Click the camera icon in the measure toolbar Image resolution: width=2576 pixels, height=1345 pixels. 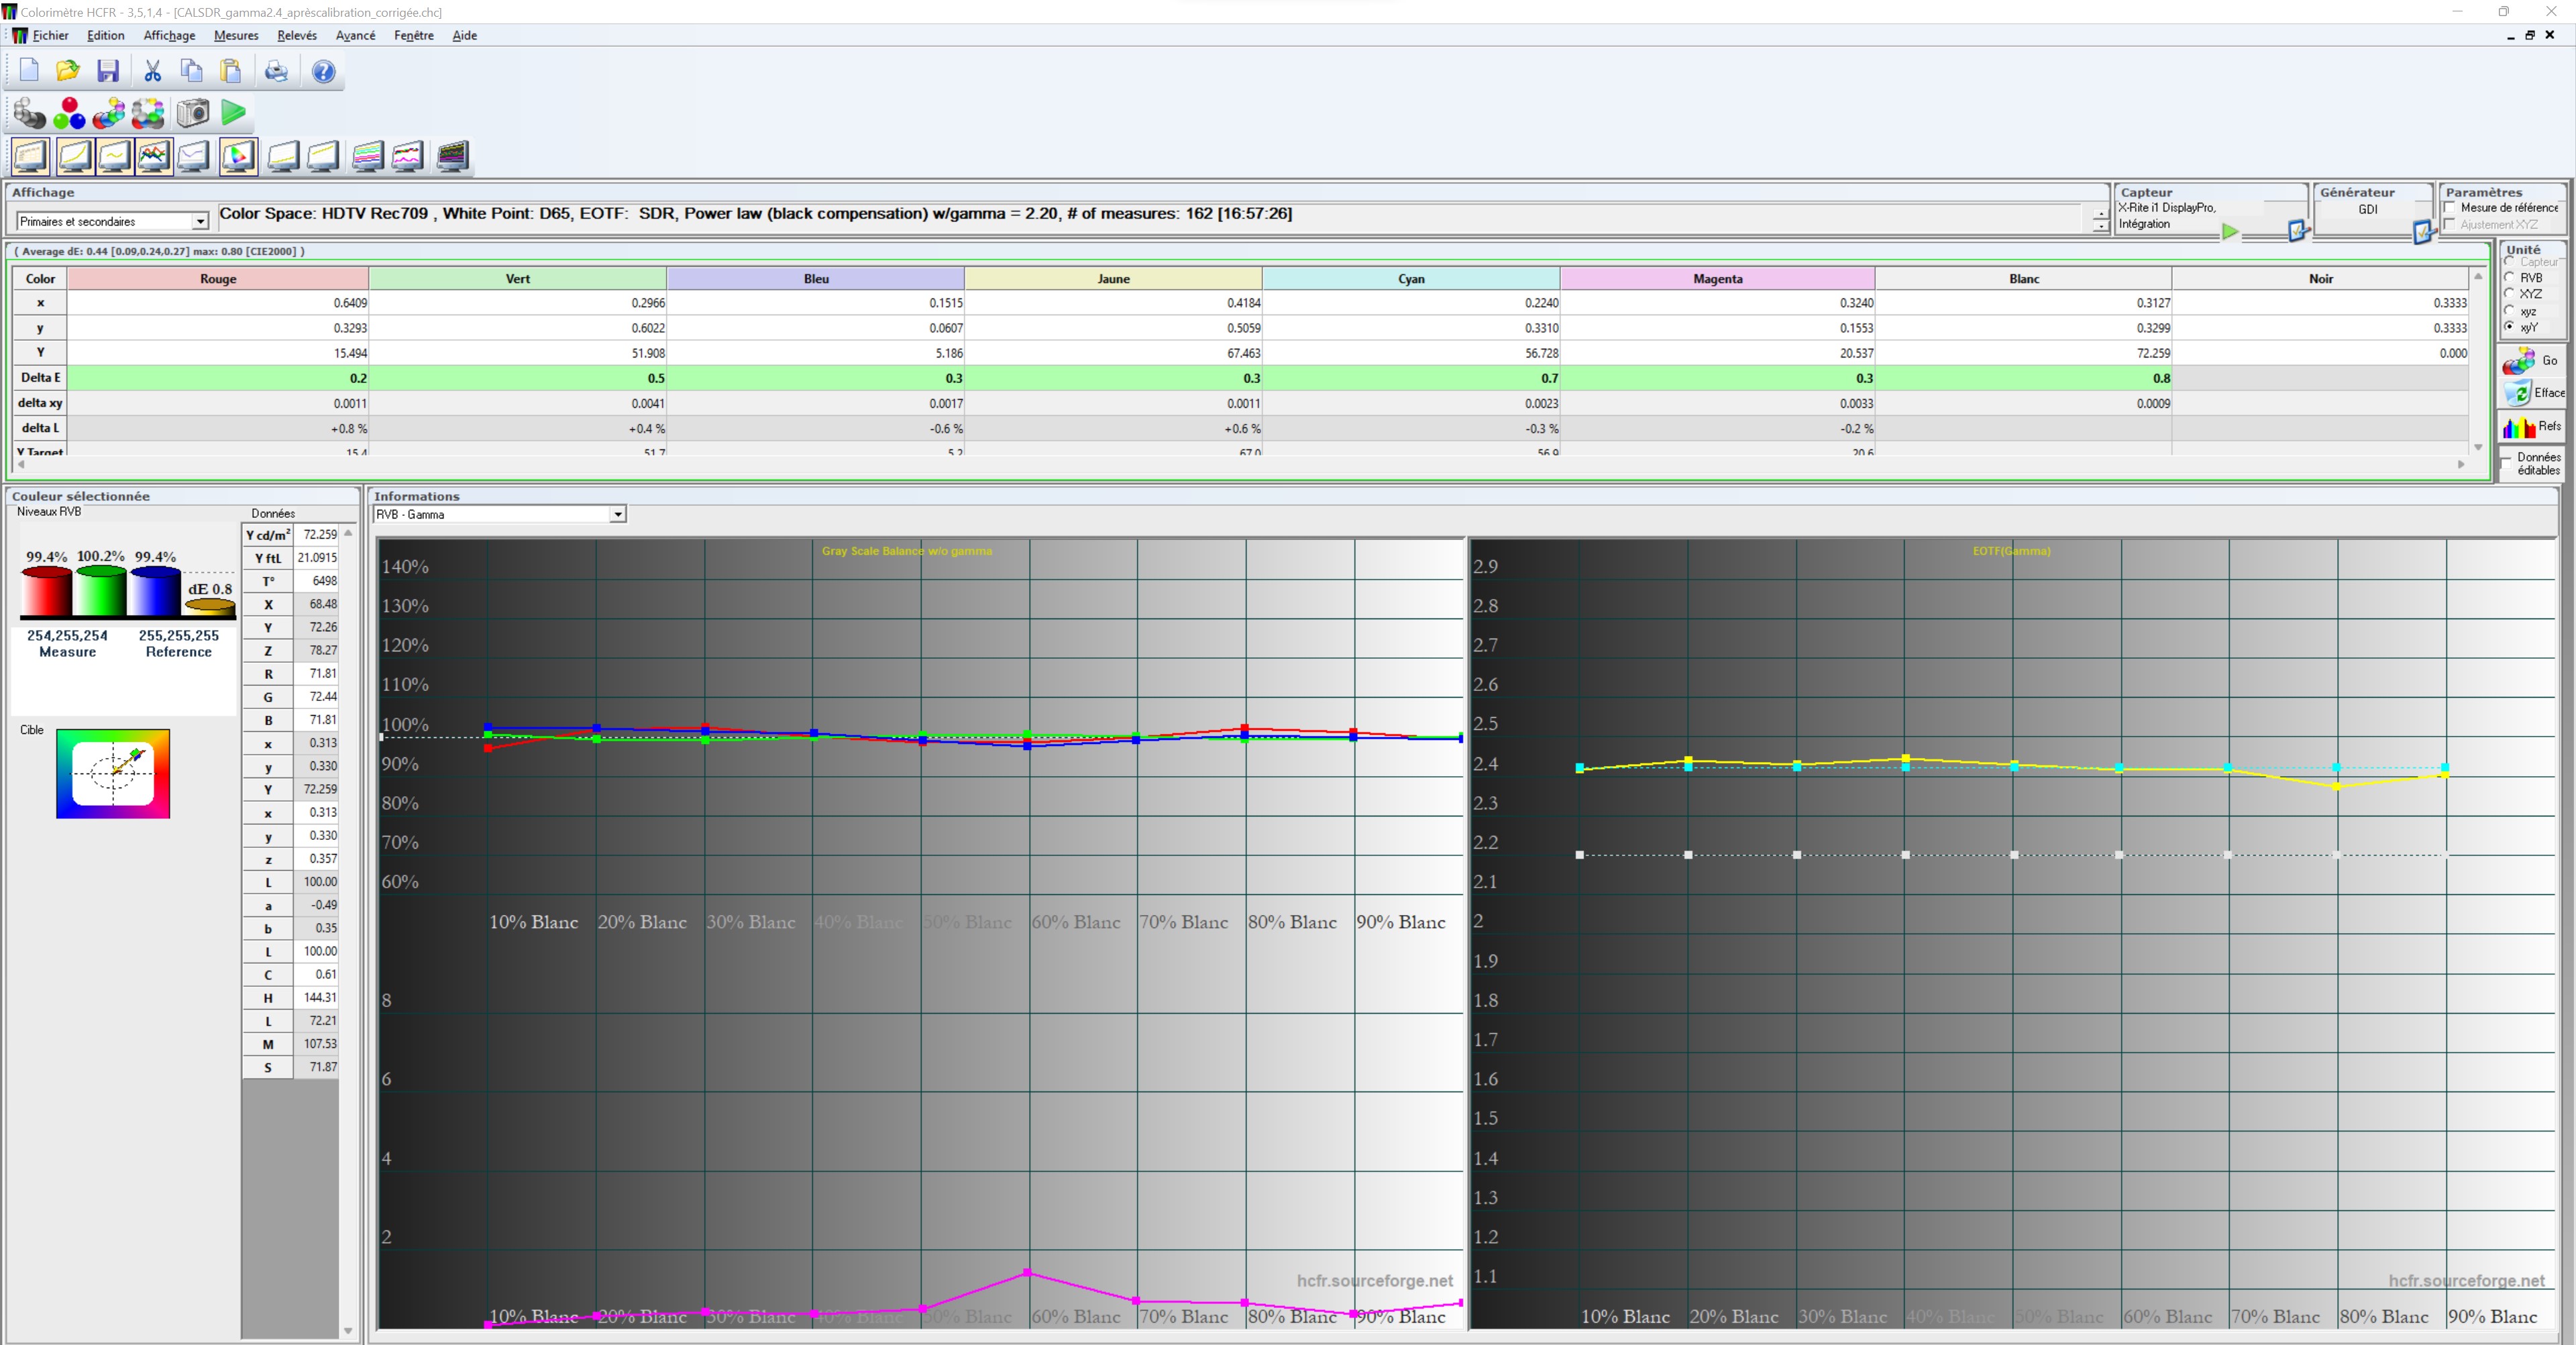(x=193, y=113)
